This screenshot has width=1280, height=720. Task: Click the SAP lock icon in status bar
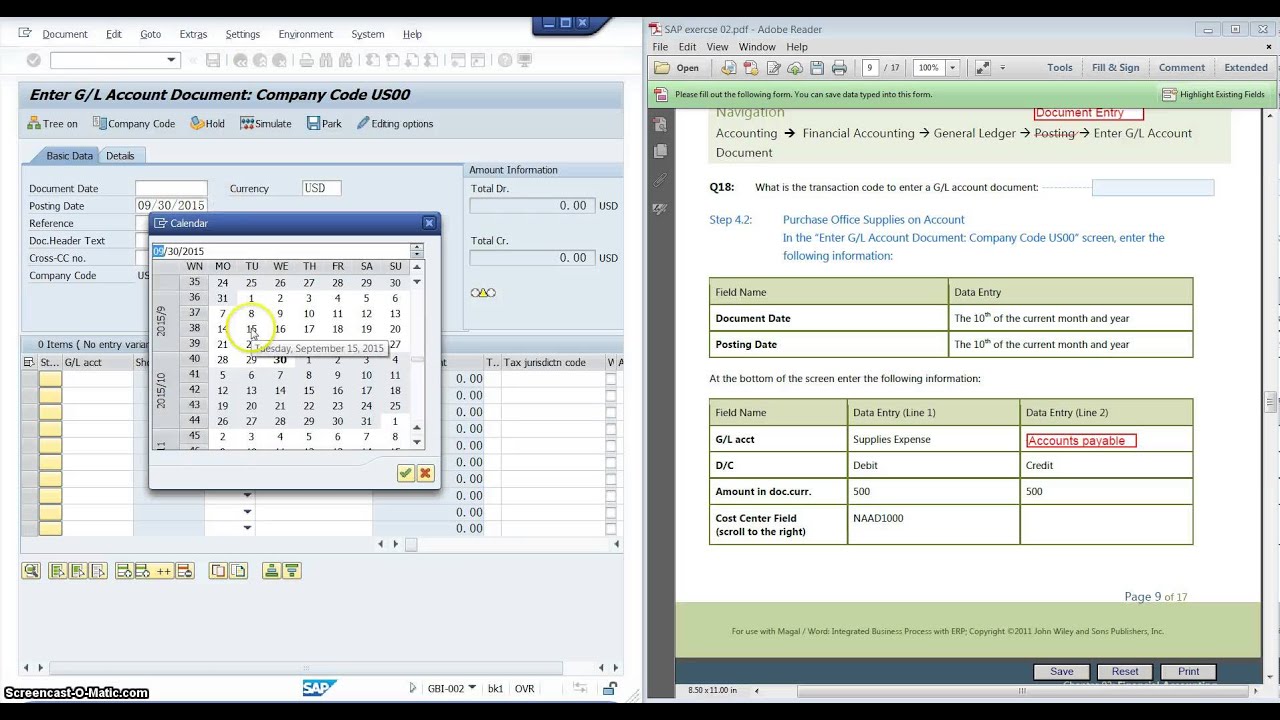pos(608,688)
